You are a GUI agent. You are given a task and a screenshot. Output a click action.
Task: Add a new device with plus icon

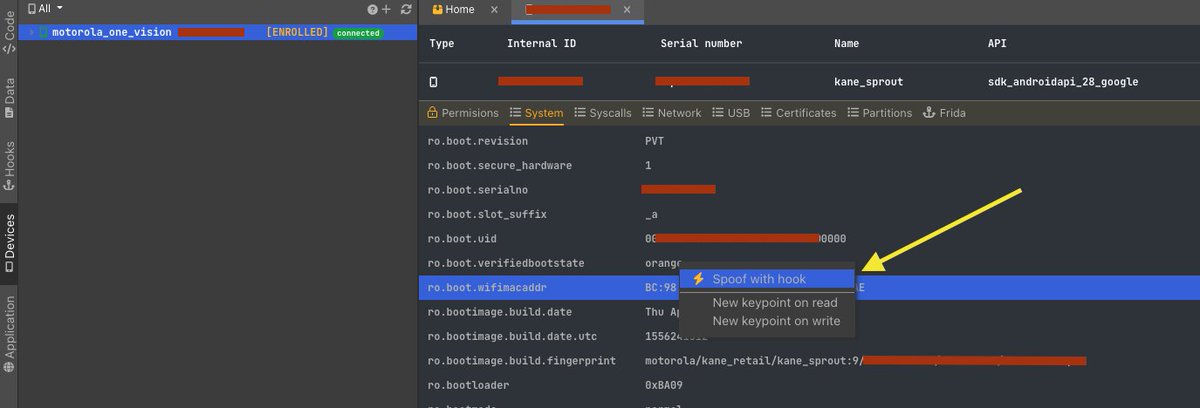coord(386,9)
